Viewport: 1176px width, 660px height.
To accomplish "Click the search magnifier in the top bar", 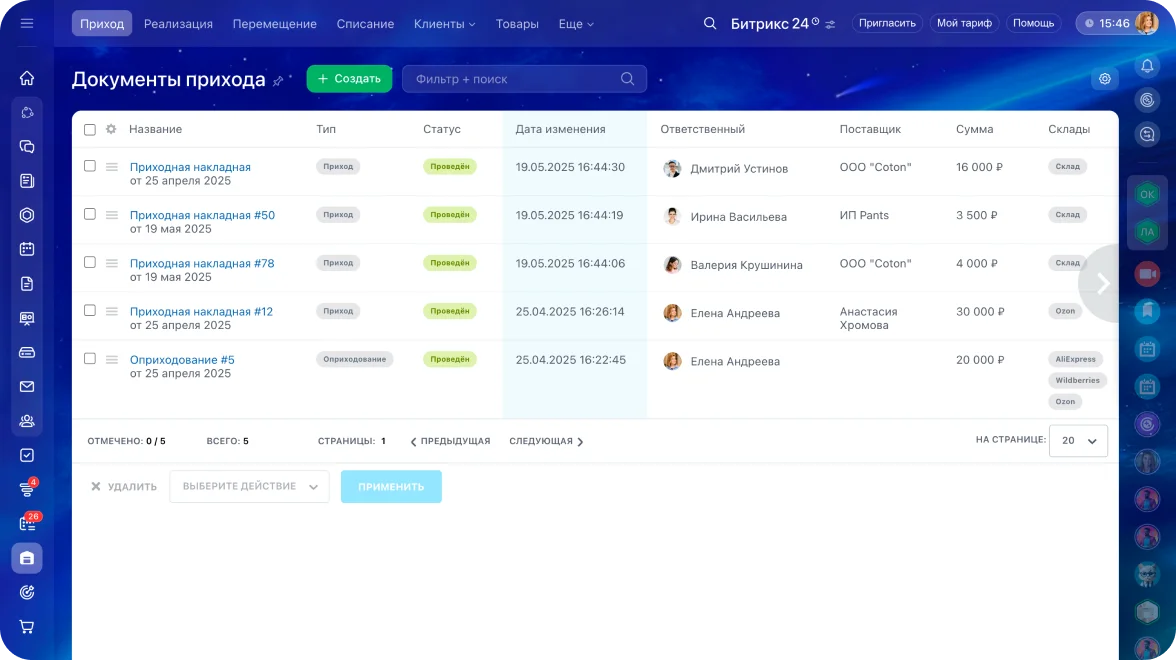I will [710, 23].
